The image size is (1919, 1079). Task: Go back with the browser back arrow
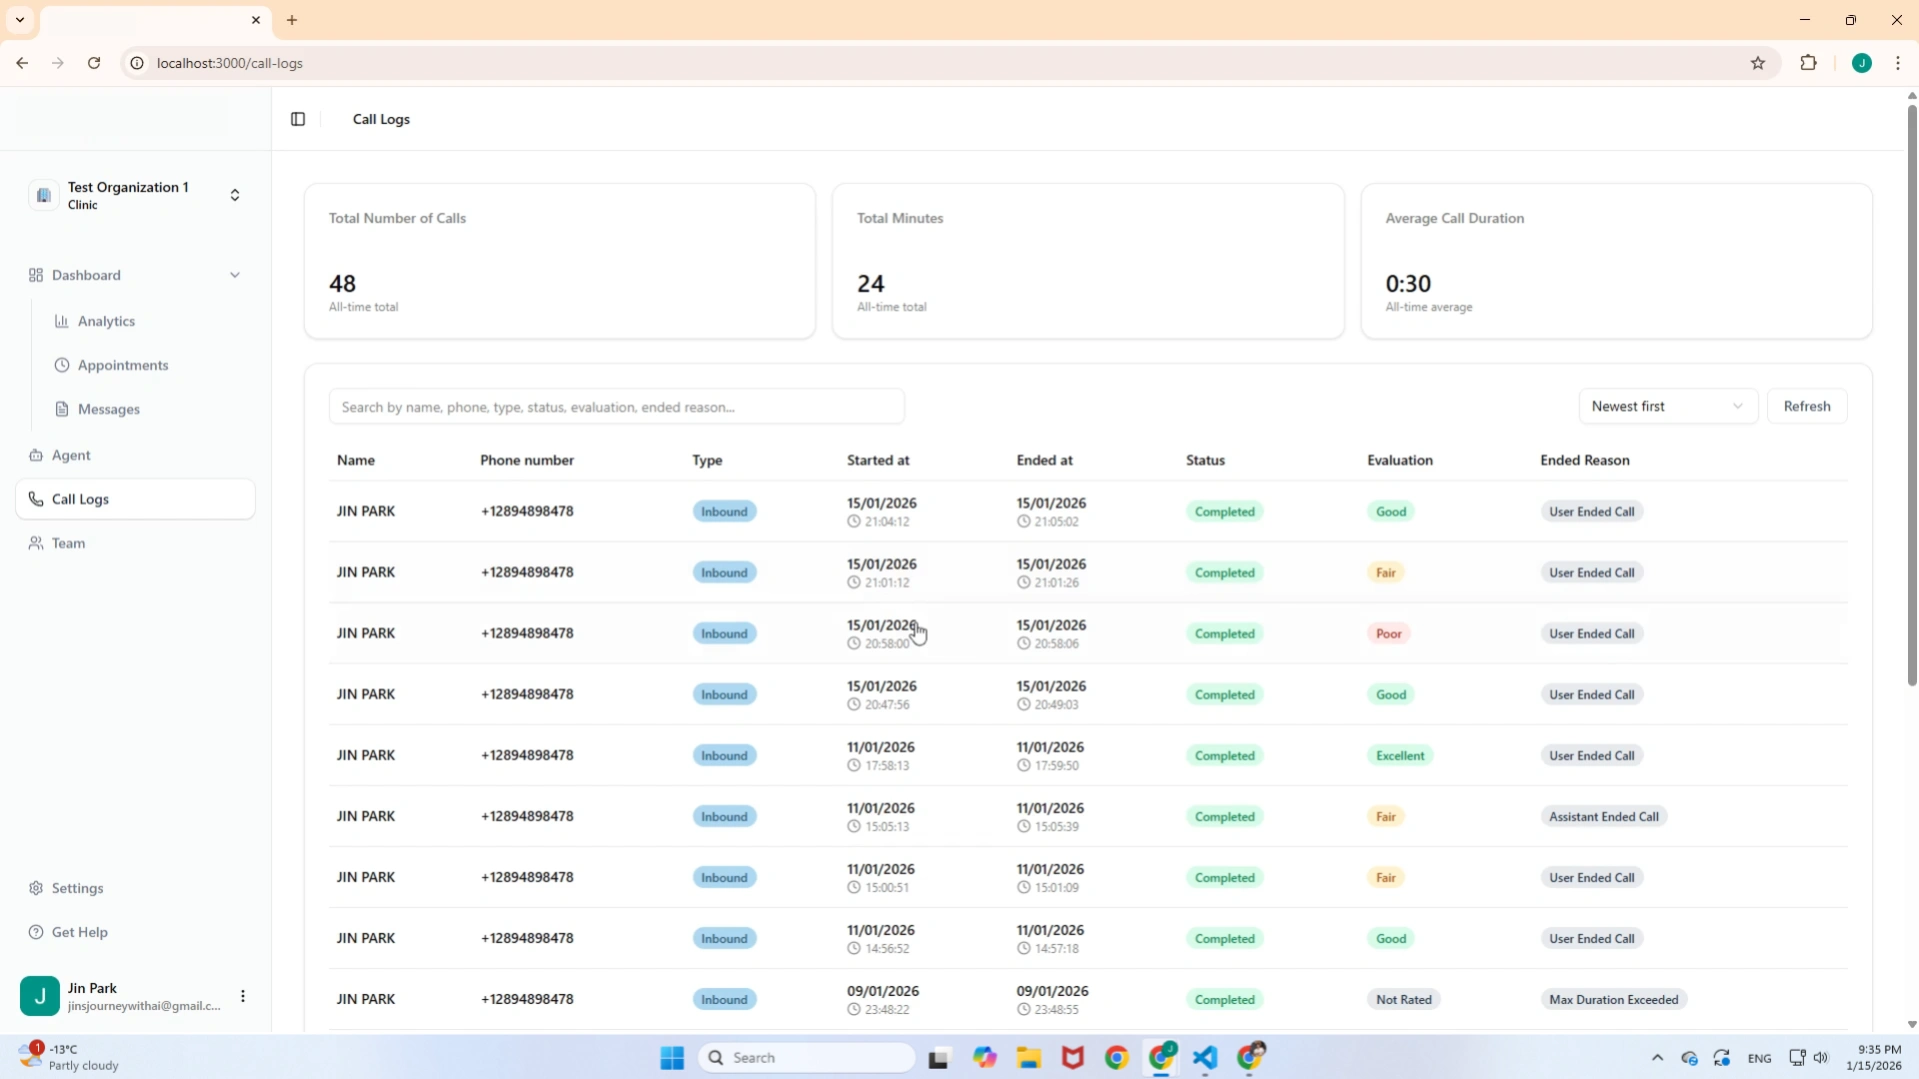click(x=22, y=63)
